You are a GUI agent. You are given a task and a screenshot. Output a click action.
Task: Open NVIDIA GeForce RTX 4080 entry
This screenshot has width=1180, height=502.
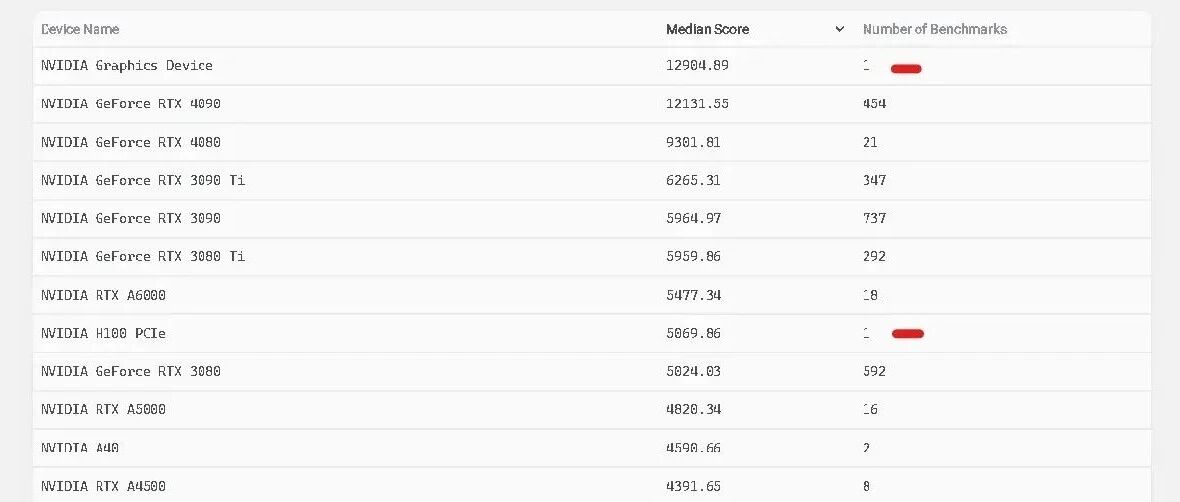[131, 142]
